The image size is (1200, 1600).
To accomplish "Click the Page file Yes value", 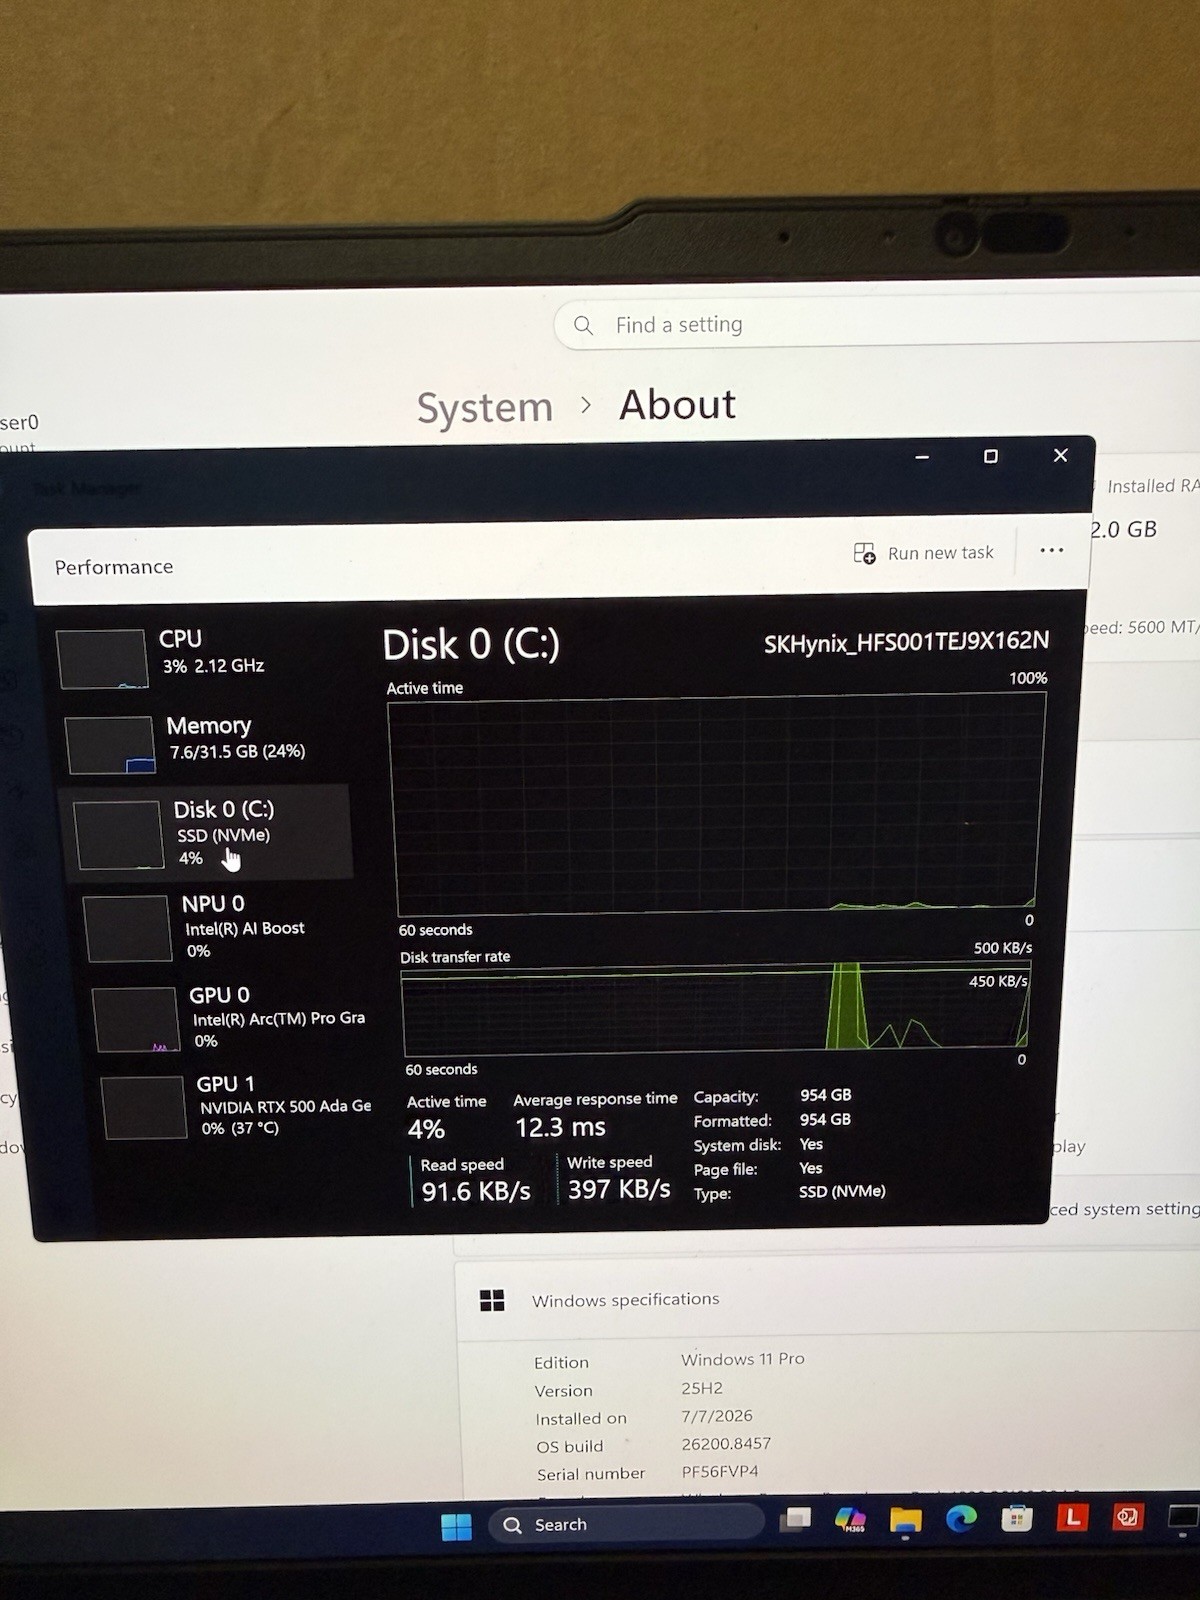I will [x=811, y=1168].
